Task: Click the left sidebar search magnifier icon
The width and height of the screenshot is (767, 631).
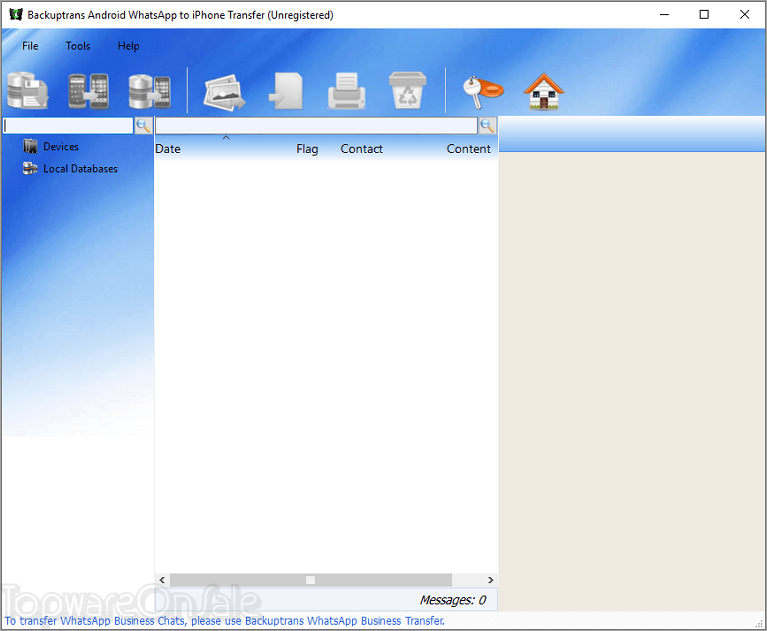Action: click(143, 126)
